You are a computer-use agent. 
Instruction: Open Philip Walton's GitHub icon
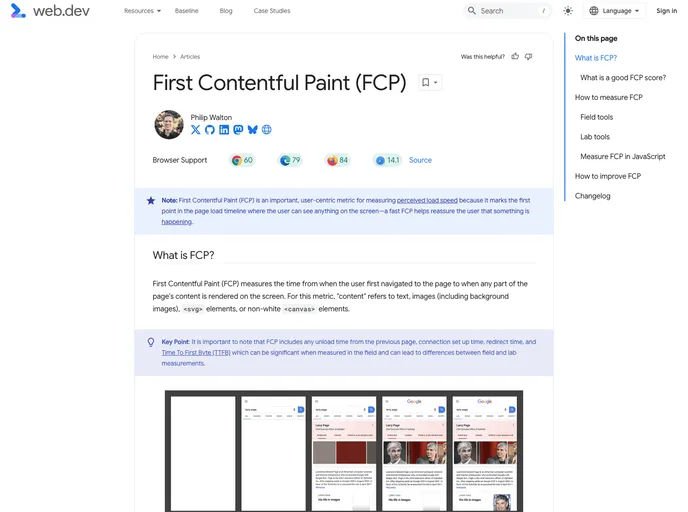pyautogui.click(x=210, y=129)
